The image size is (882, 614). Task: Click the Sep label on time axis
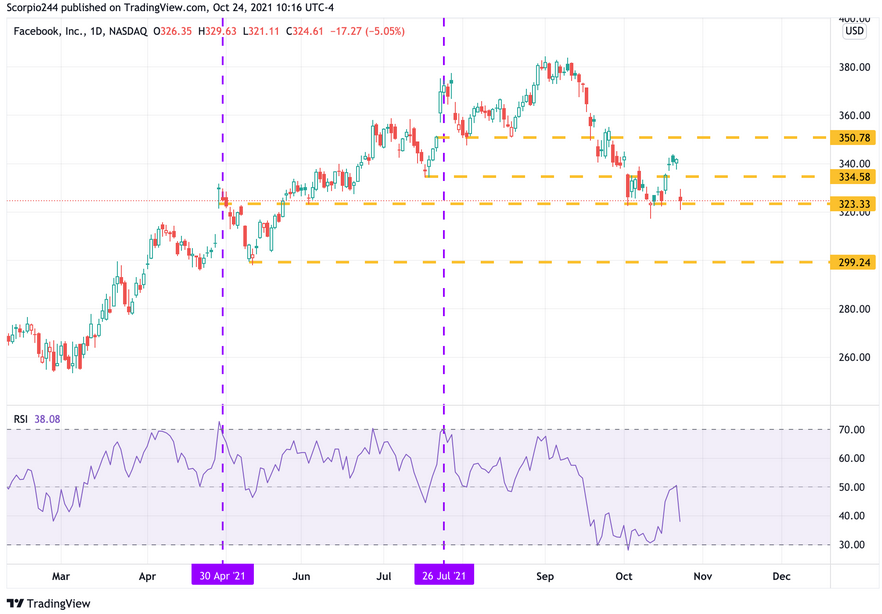pyautogui.click(x=545, y=576)
